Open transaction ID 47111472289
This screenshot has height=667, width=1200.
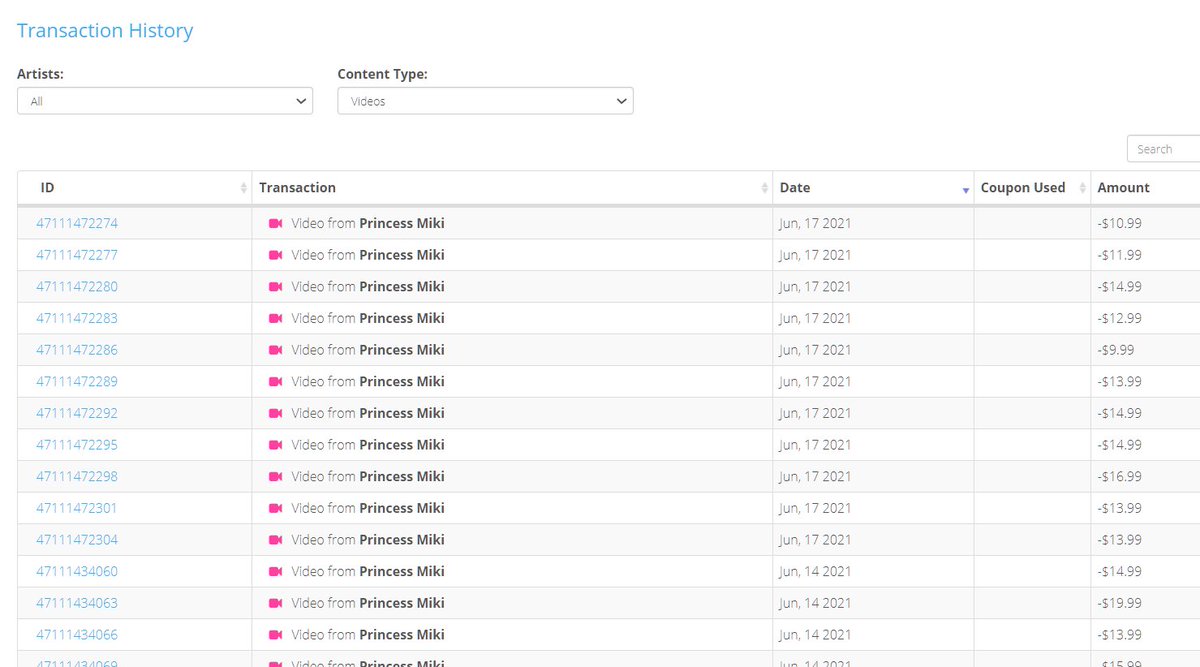[77, 382]
